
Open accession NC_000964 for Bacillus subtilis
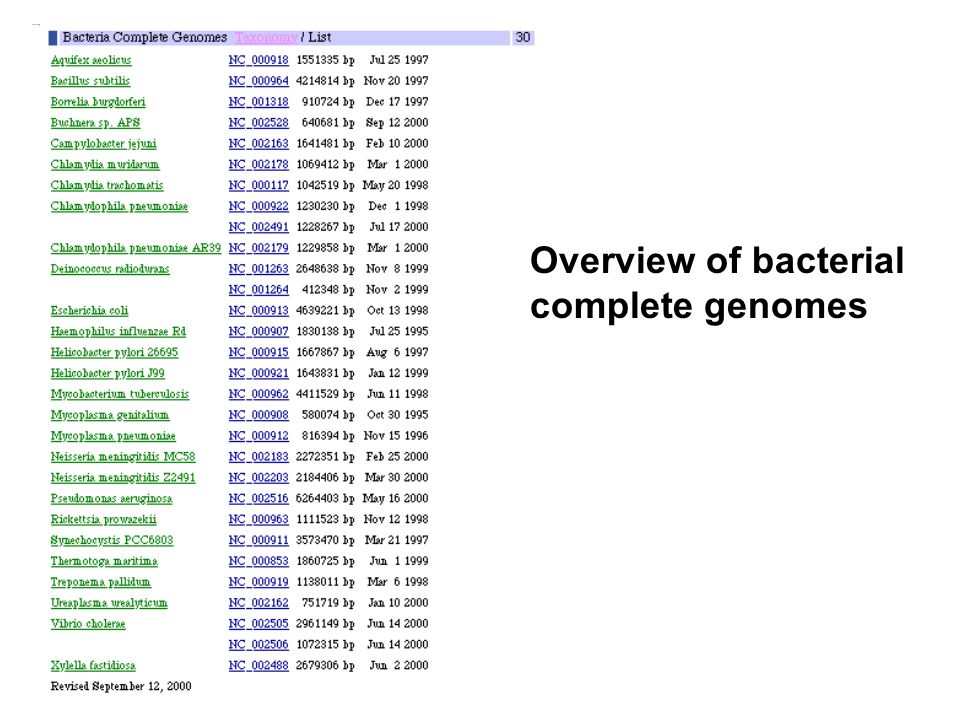[x=258, y=81]
